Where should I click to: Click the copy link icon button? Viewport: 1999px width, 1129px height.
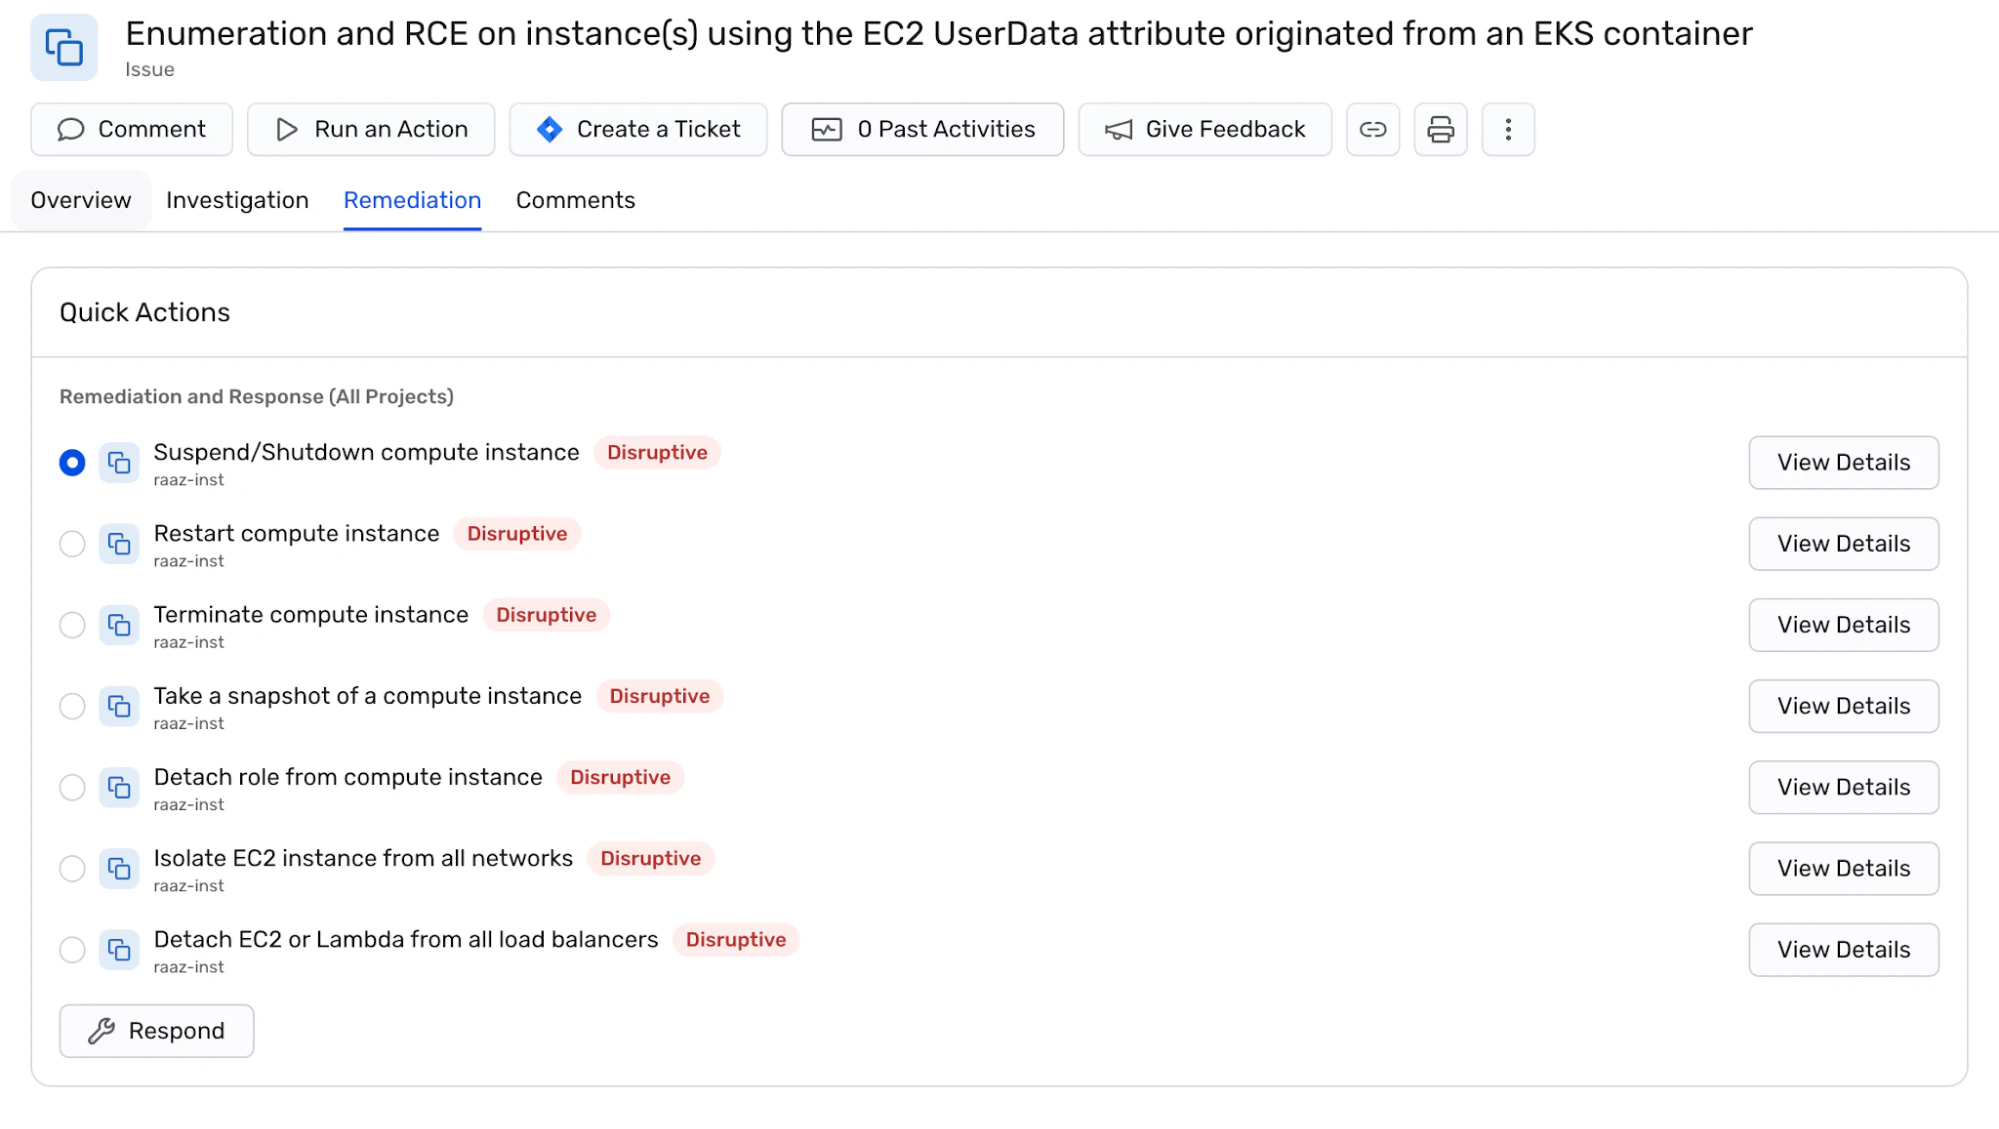(1372, 130)
